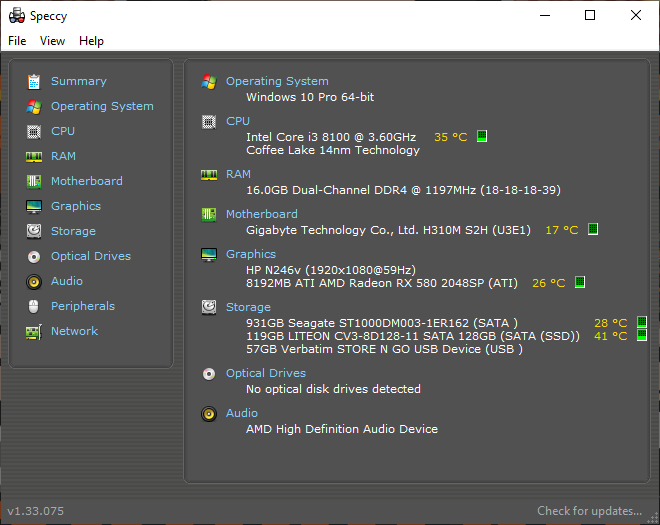Click the Windows flag icon in main panel
The height and width of the screenshot is (525, 660).
209,82
